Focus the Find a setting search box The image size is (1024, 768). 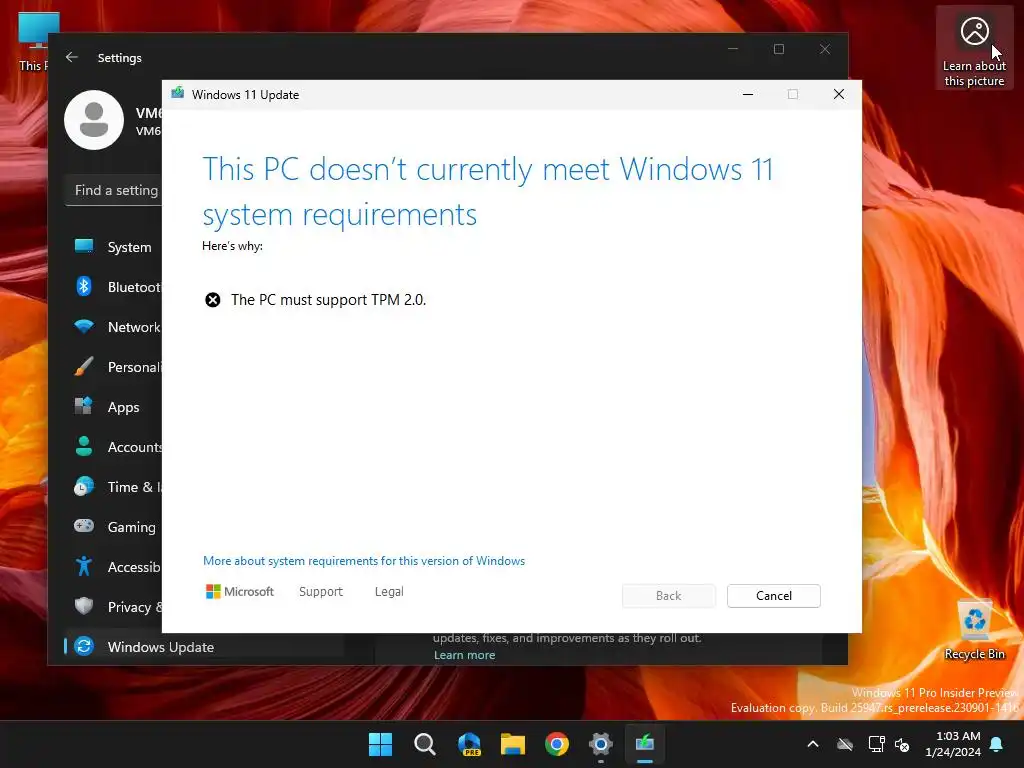(x=114, y=190)
